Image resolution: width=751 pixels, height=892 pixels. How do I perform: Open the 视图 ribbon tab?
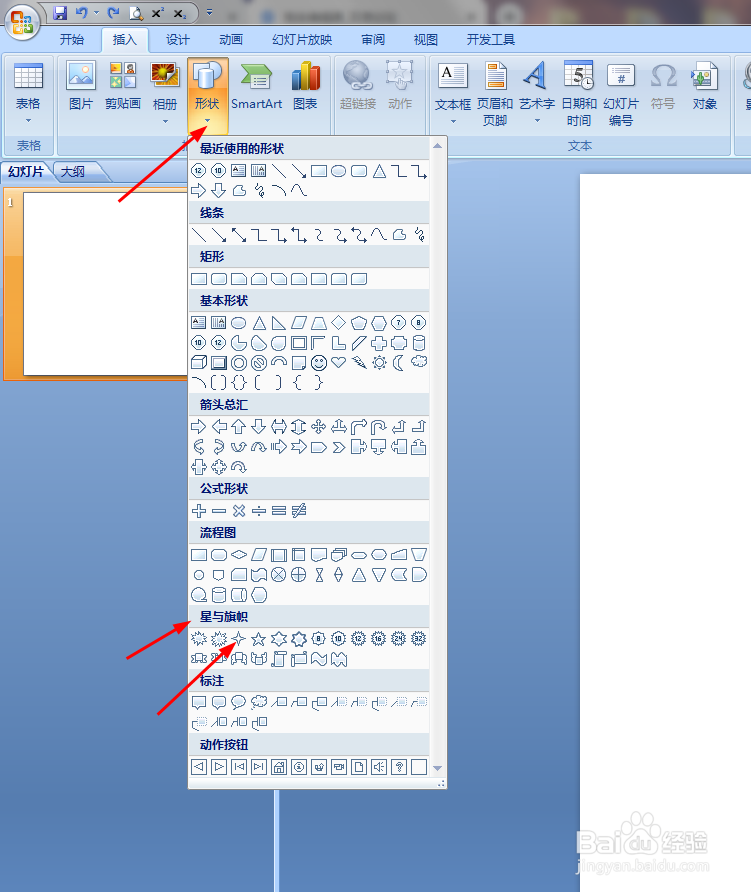[x=426, y=39]
